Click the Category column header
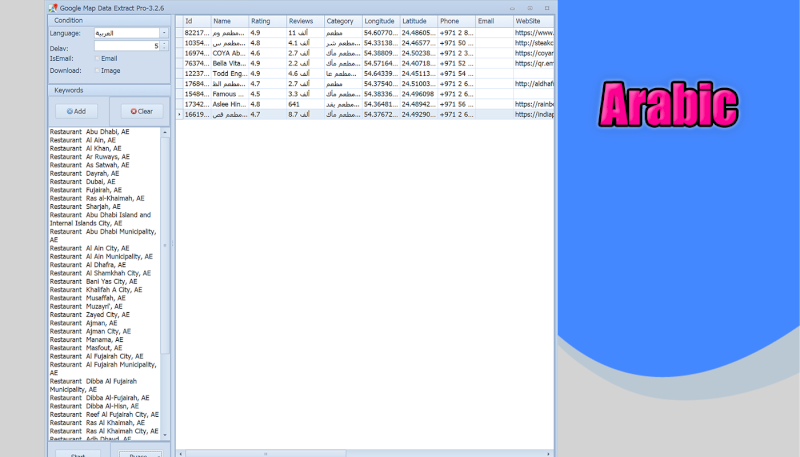800x457 pixels. coord(341,21)
